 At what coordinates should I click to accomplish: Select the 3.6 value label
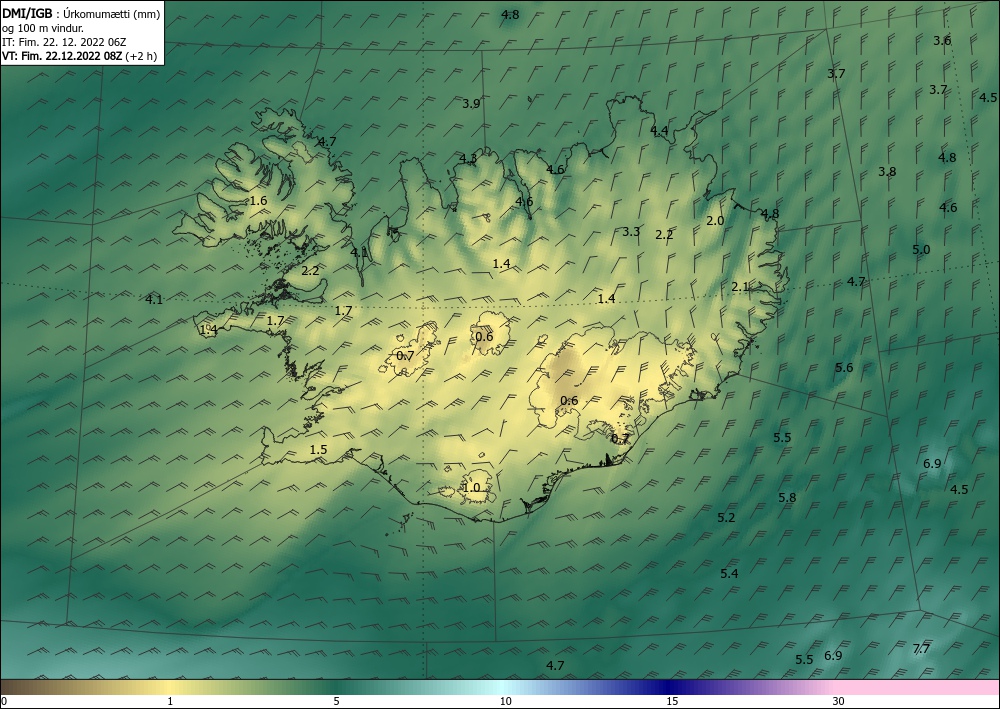pos(942,41)
